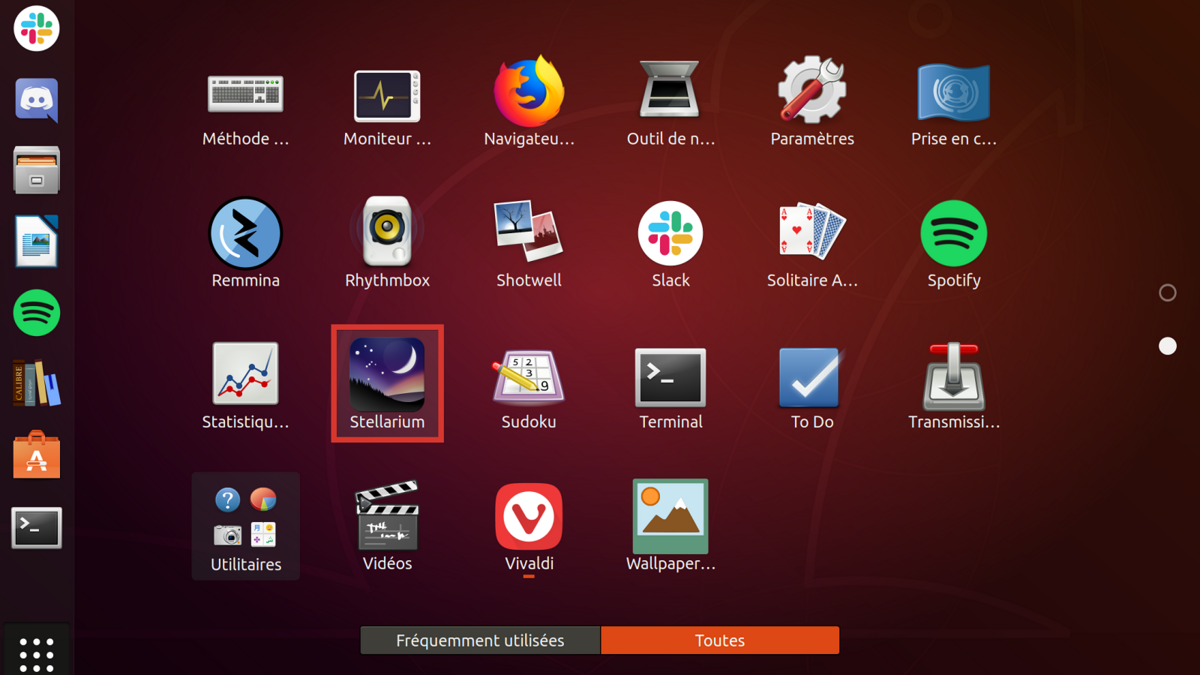1200x675 pixels.
Task: Open Slack from the dock
Action: 37,29
